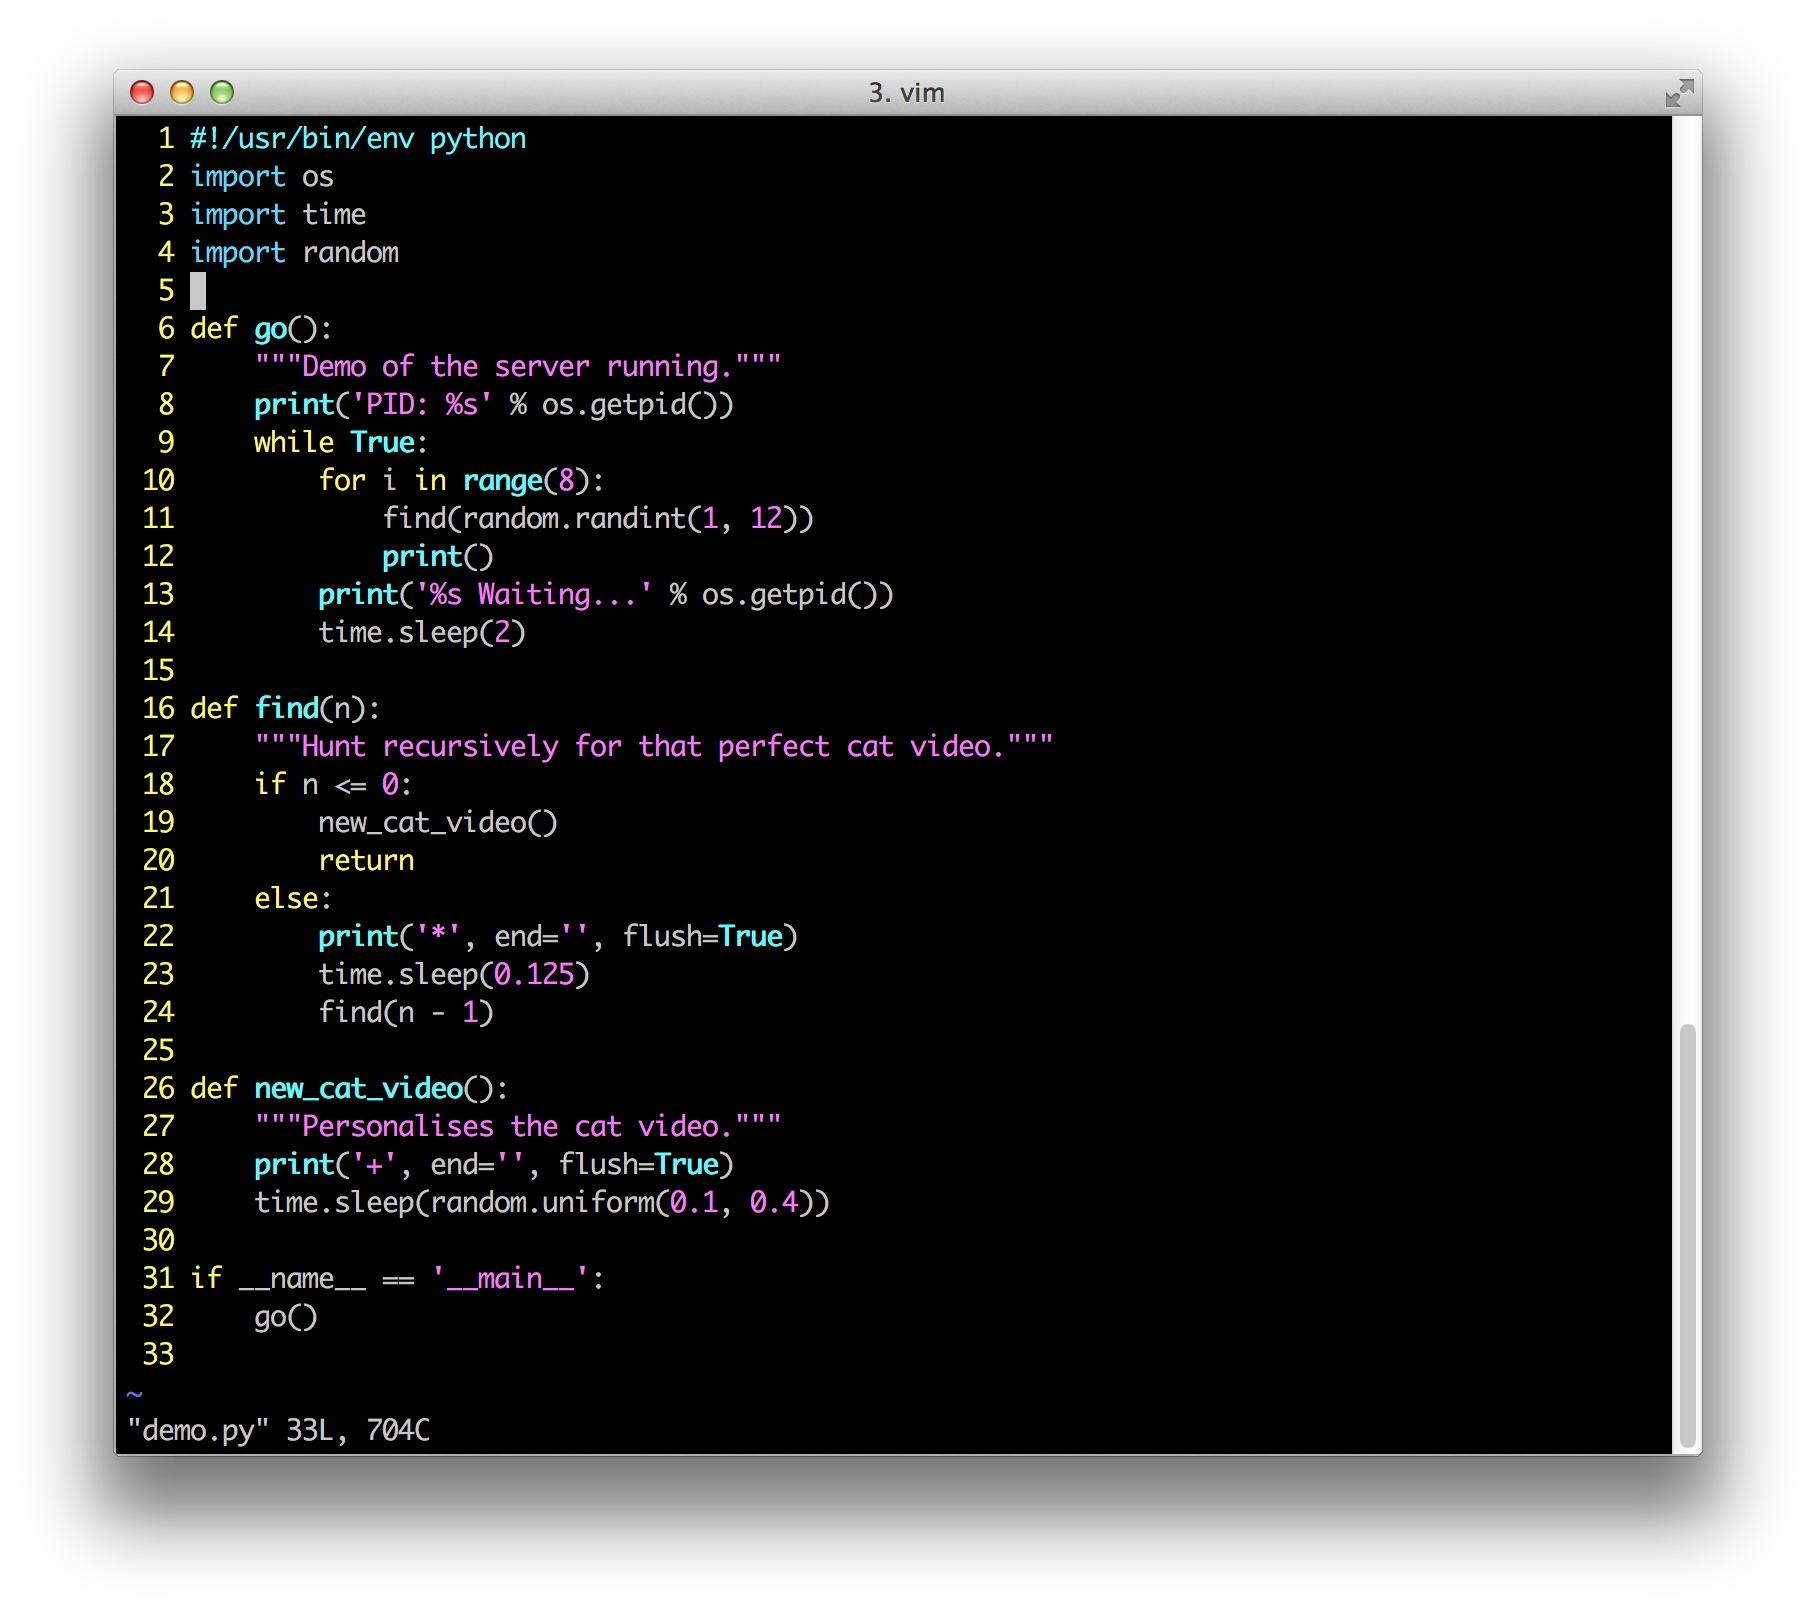Click 'def new_cat_video():' definition
The width and height of the screenshot is (1816, 1614).
click(349, 1089)
